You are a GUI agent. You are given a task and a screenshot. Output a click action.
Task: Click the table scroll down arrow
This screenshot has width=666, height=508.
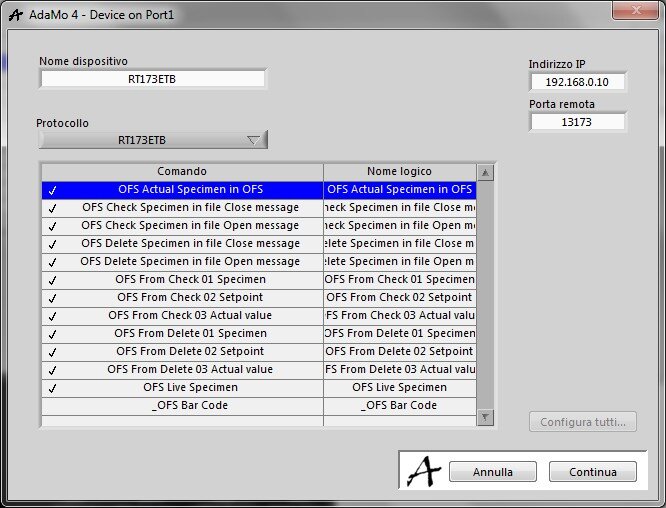pyautogui.click(x=485, y=417)
